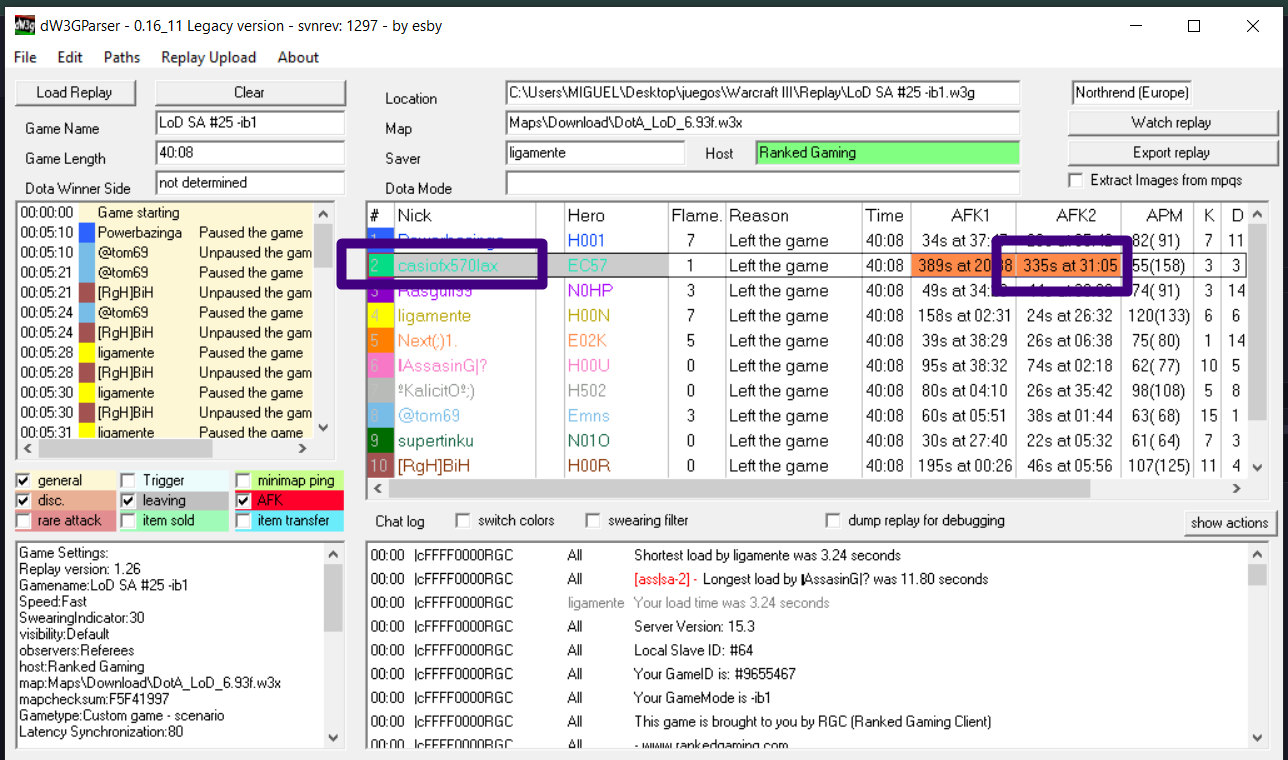1288x760 pixels.
Task: Click player table horizontal scrollbar
Action: pos(739,489)
